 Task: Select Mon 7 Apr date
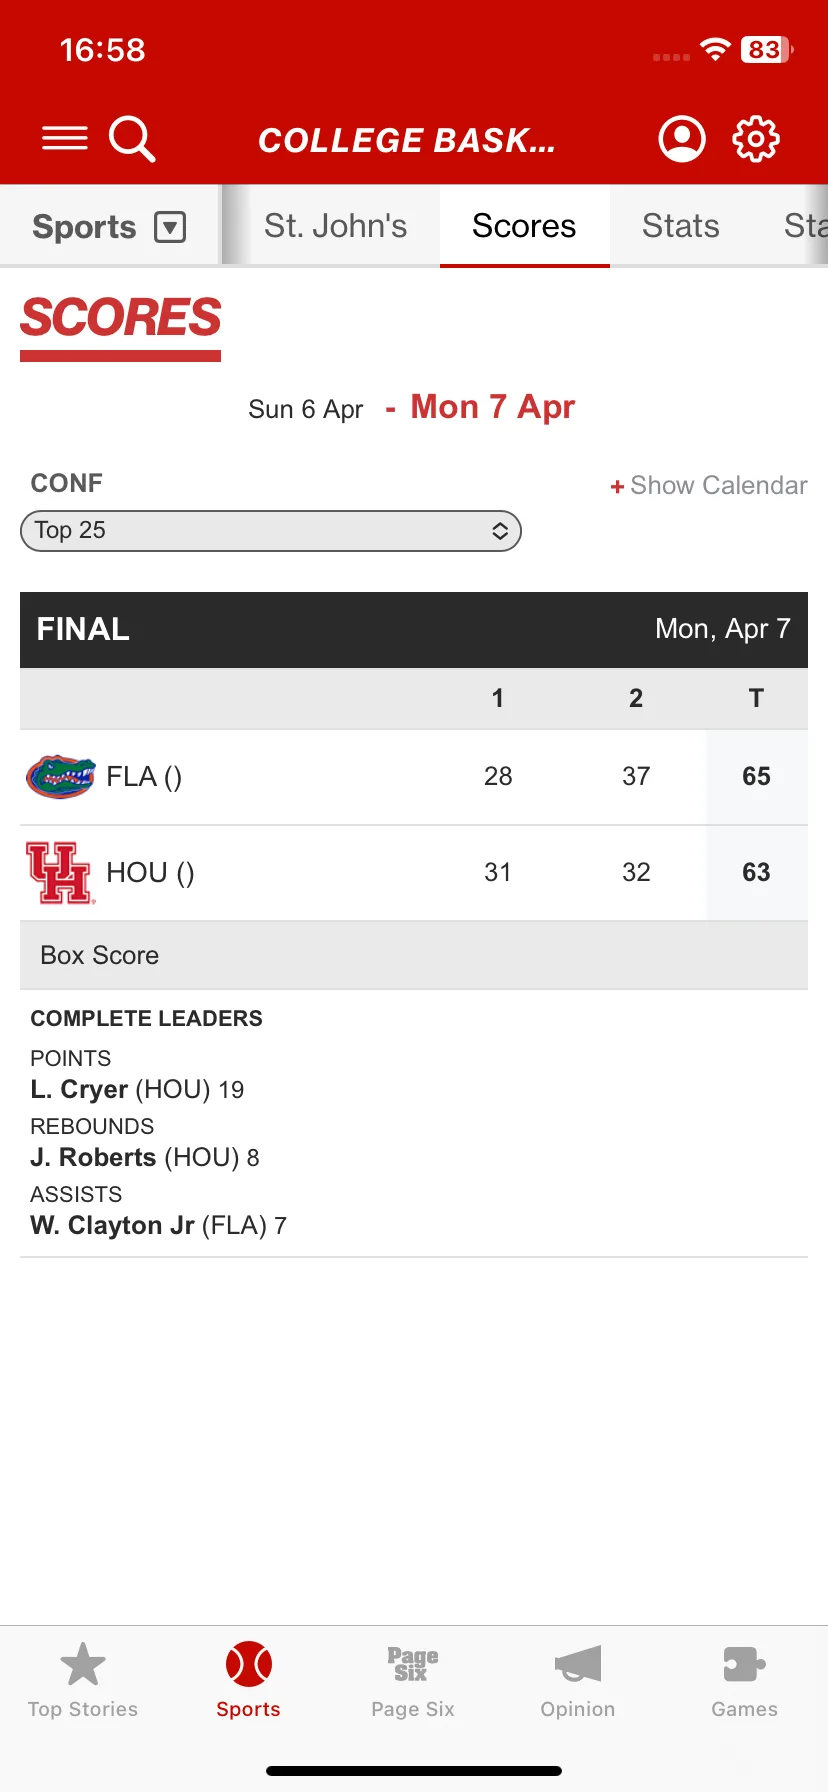coord(493,407)
